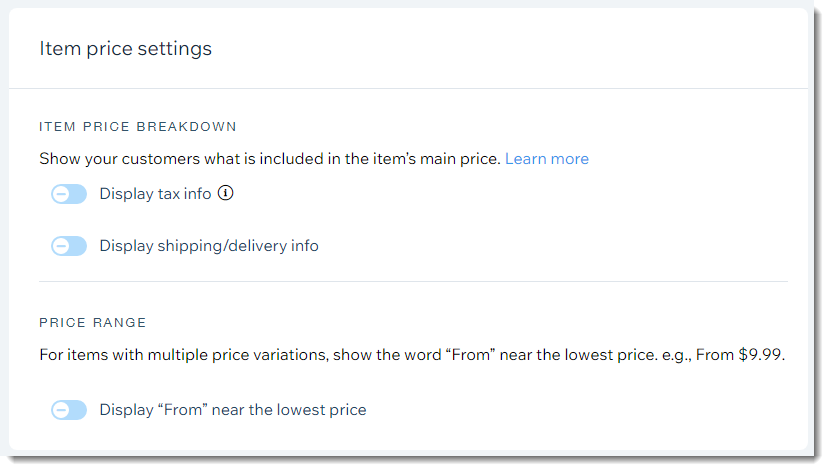
Task: Click the quoted word "From" in the price range description
Action: (x=471, y=355)
